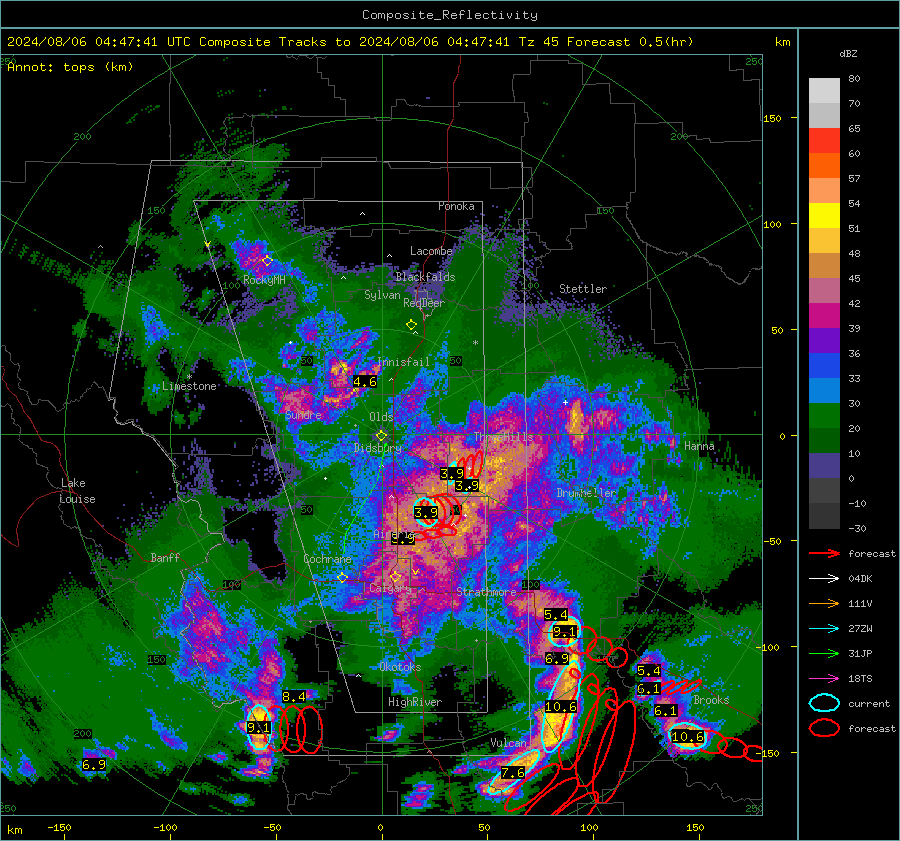Screen dimensions: 900x841
Task: Click the 'Tz 45 Forecast 0.5(hr)' header text
Action: (x=606, y=42)
